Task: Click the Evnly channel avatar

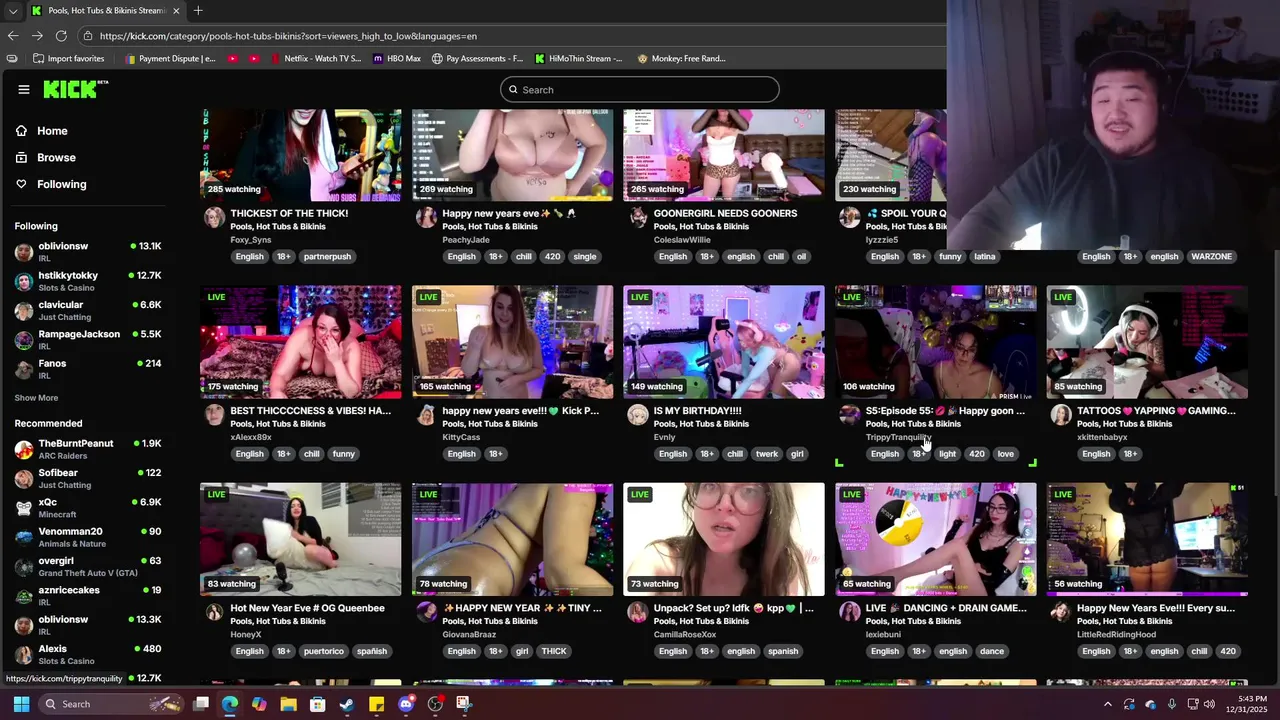Action: [x=638, y=415]
